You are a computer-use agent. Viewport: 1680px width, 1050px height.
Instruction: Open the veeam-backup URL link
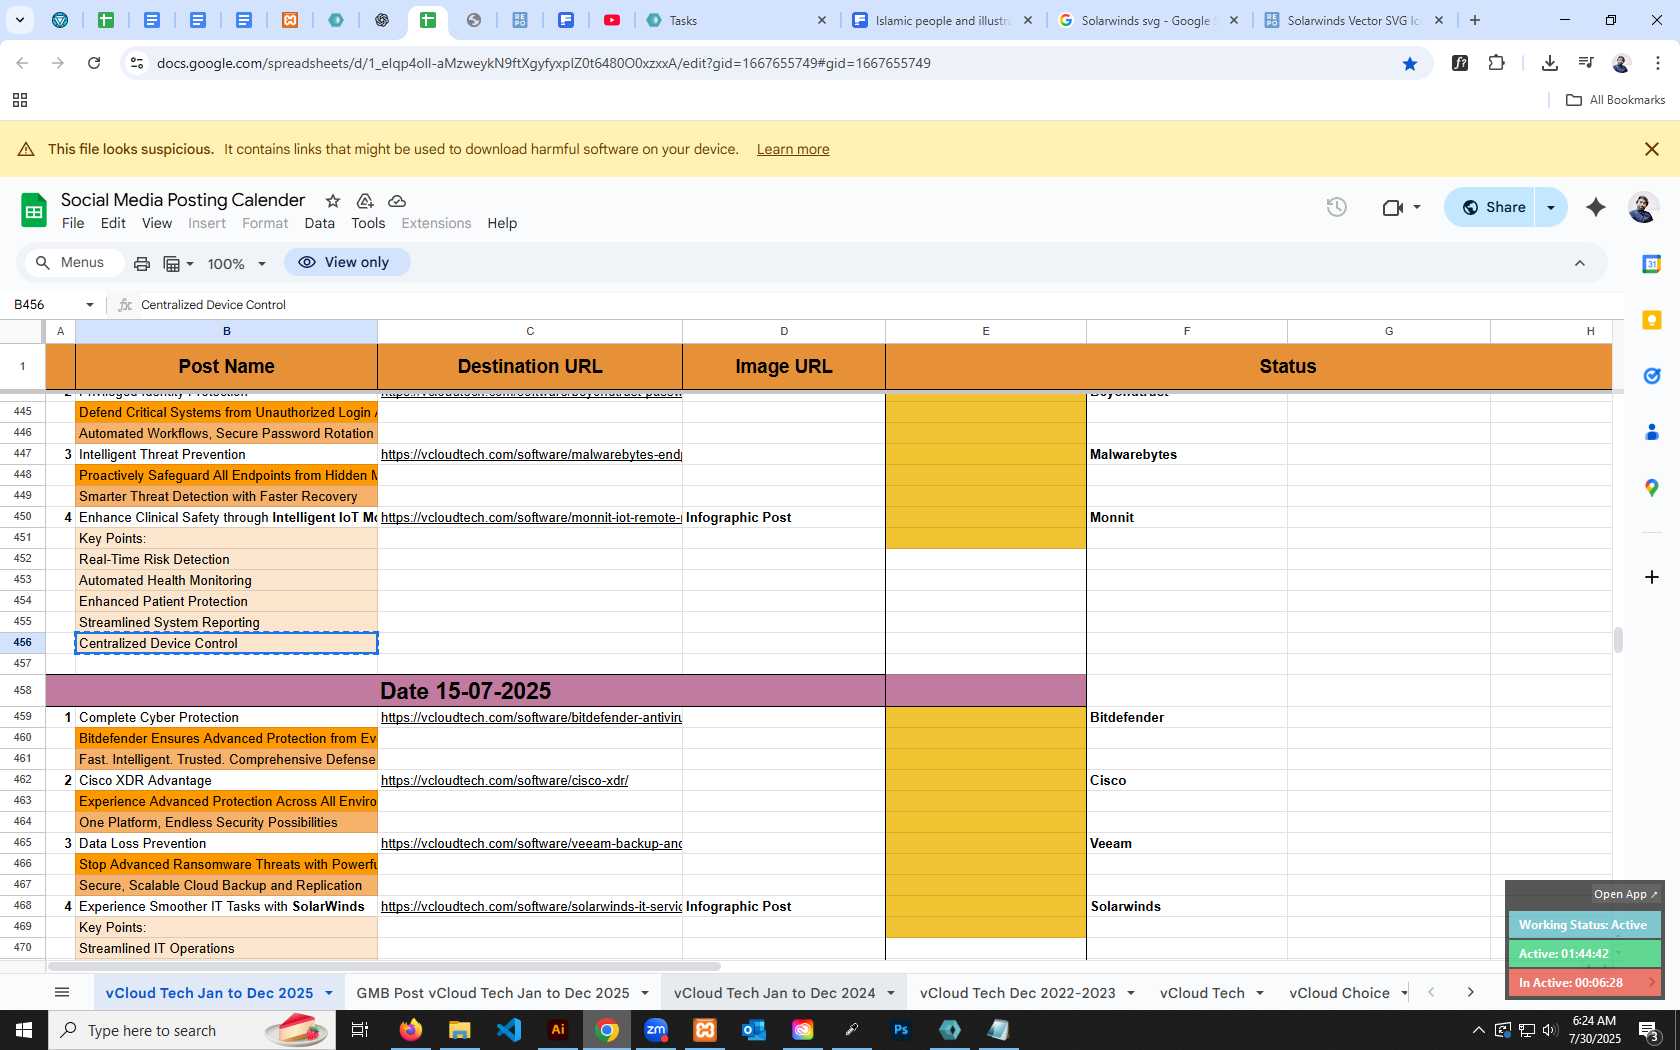(x=531, y=844)
